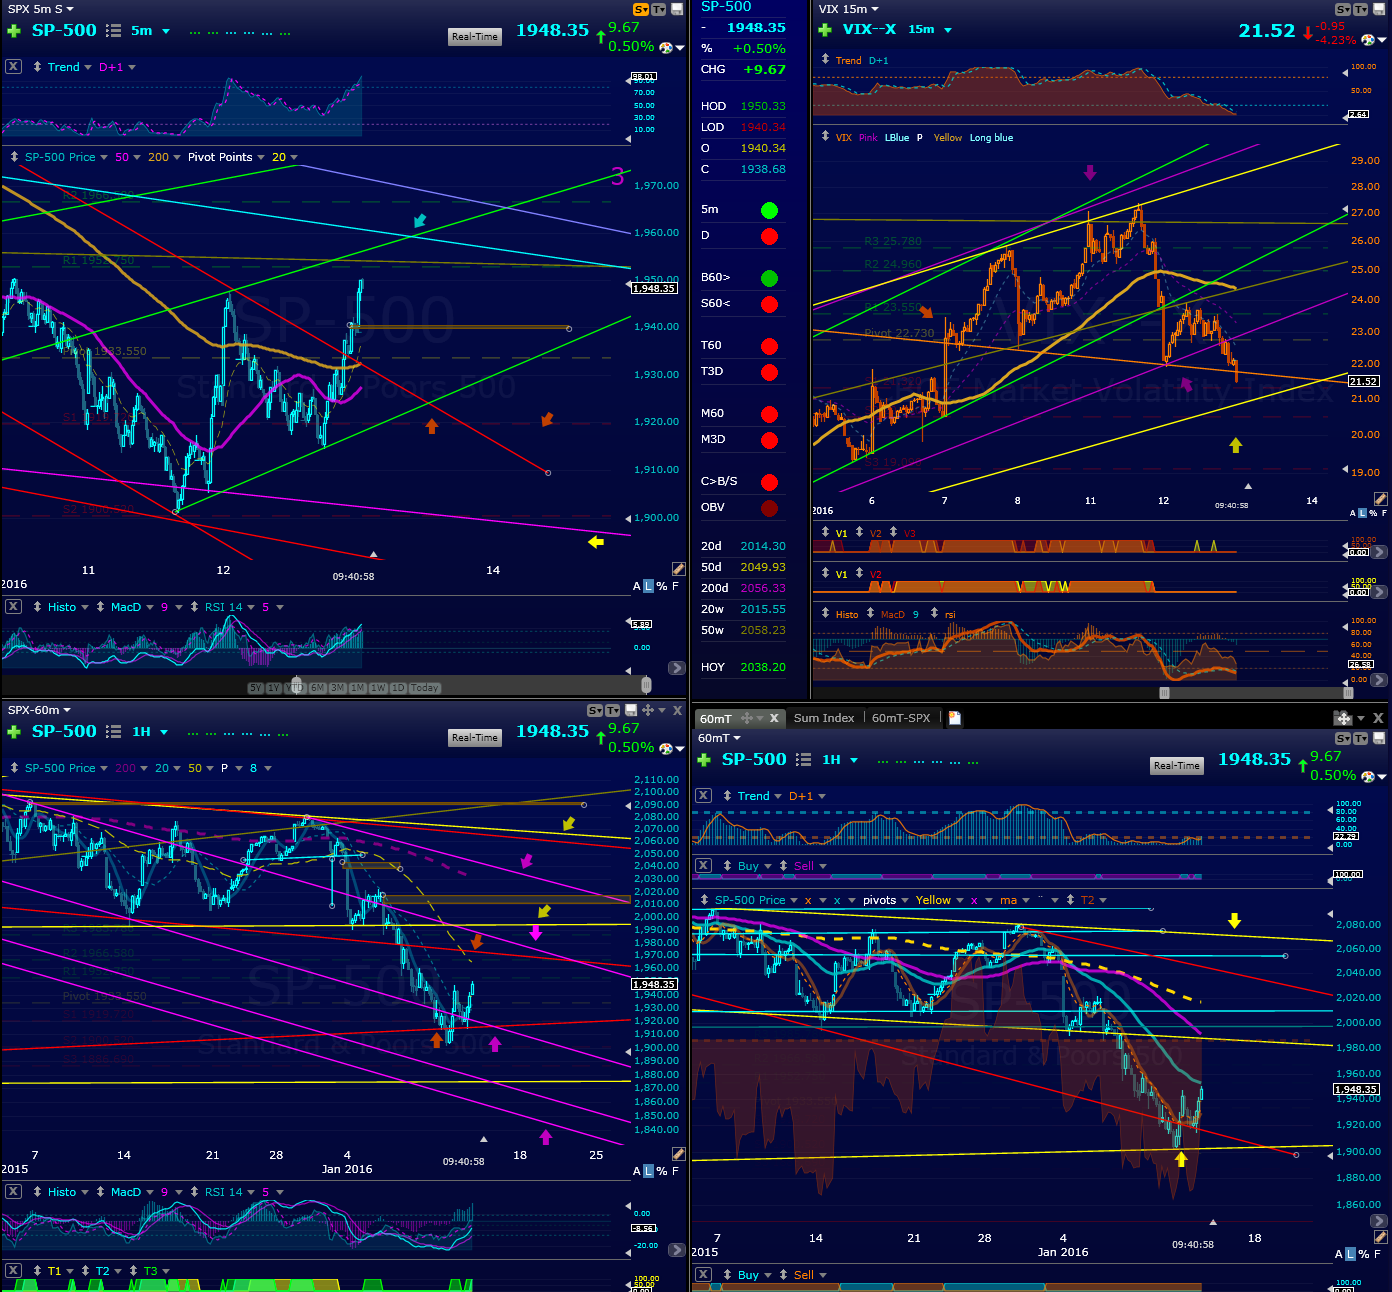The image size is (1392, 1292).
Task: Select the Today range button under the 5m chart
Action: click(x=425, y=688)
